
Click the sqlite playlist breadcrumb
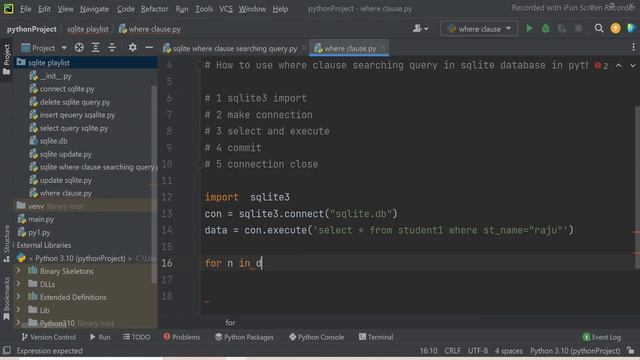(88, 29)
